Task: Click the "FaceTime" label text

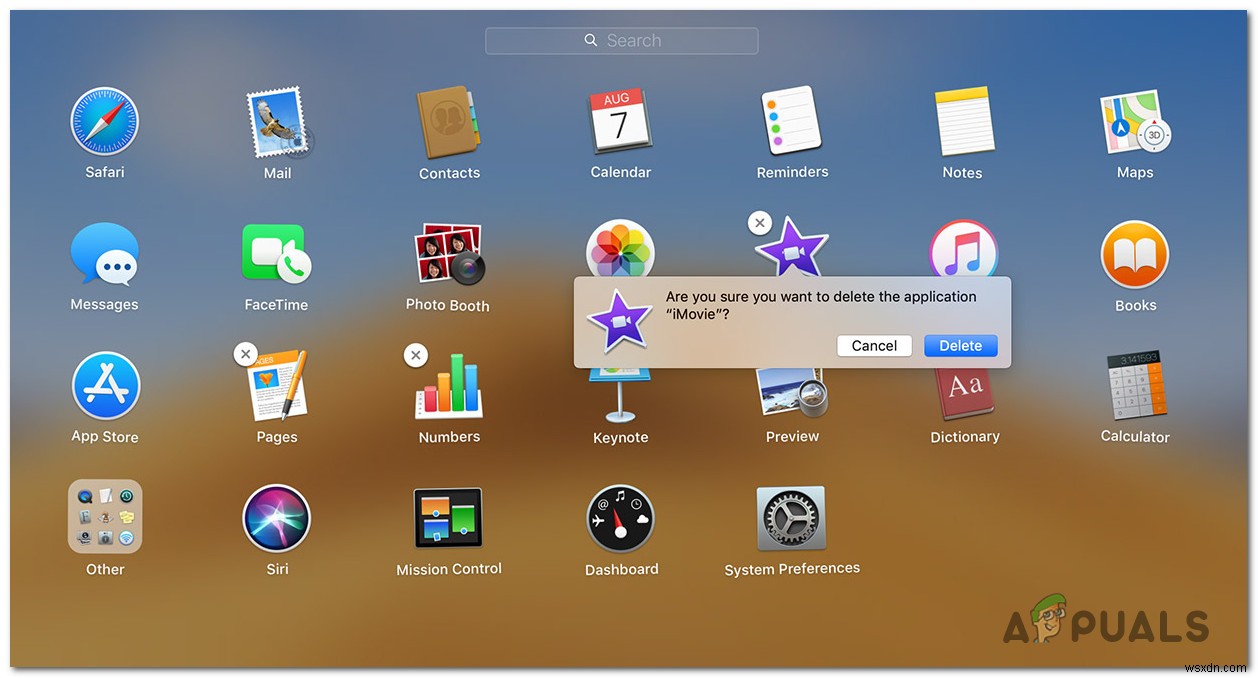Action: pyautogui.click(x=277, y=305)
